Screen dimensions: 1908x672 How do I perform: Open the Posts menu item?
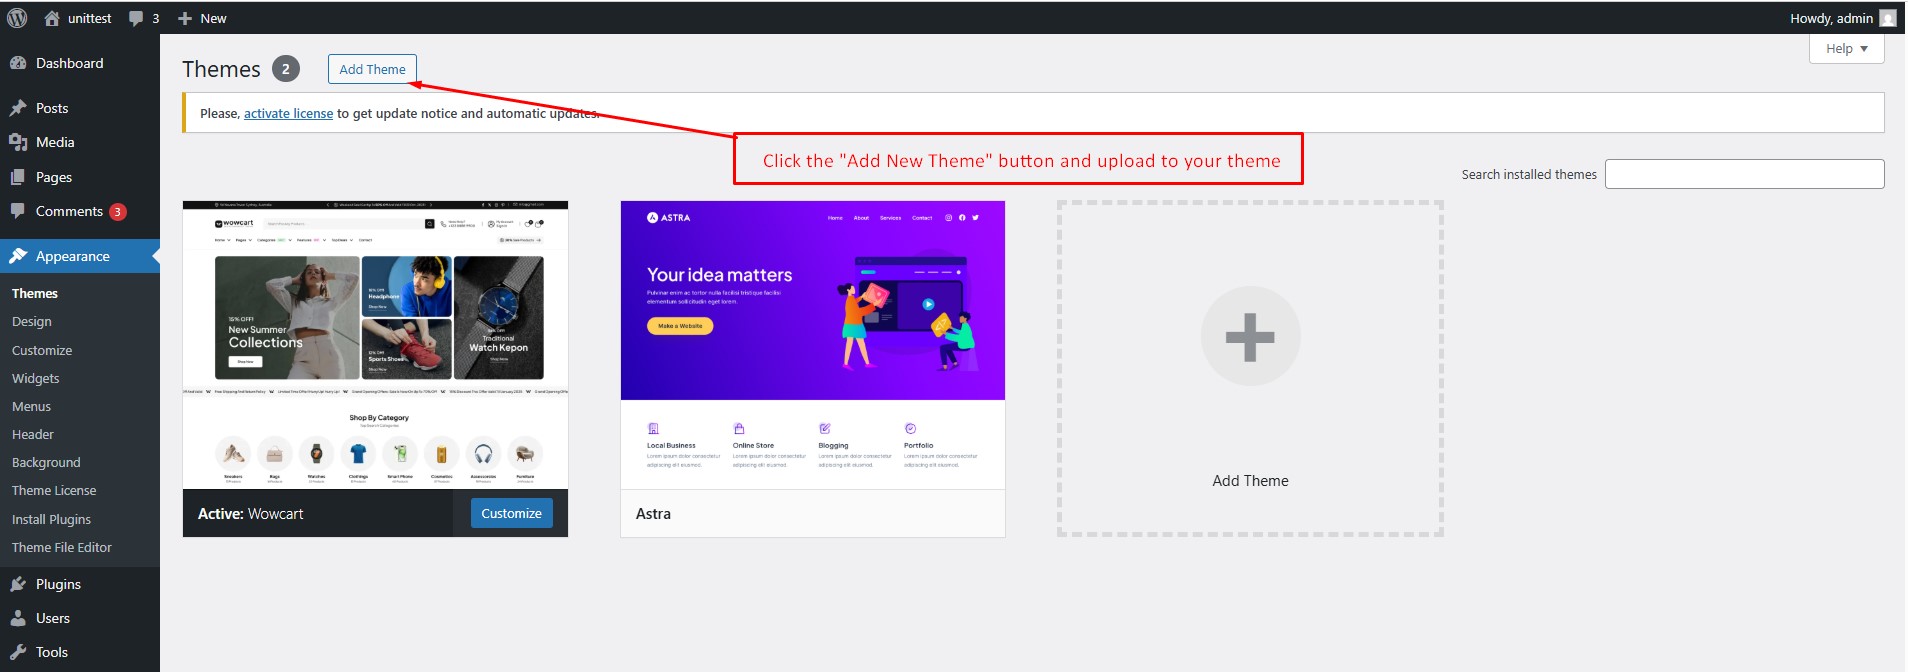point(80,108)
